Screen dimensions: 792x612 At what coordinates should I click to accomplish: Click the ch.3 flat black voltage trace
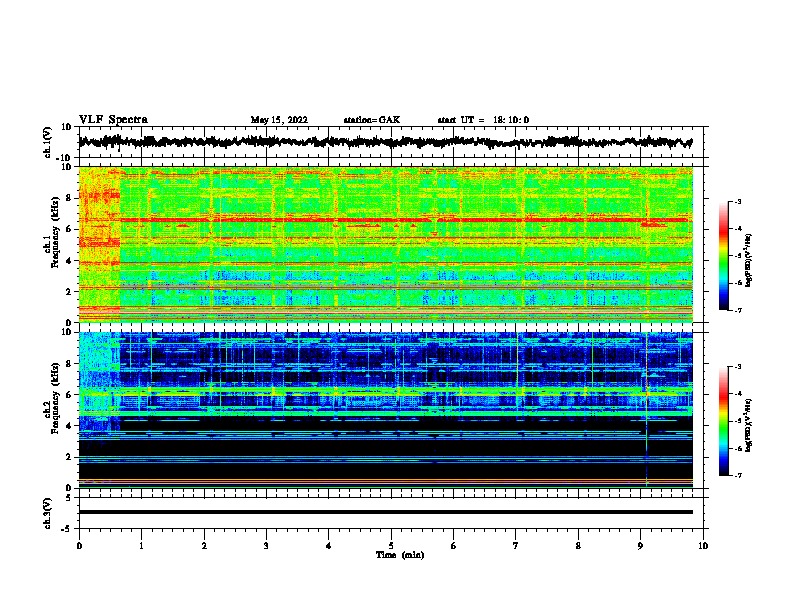coord(386,512)
